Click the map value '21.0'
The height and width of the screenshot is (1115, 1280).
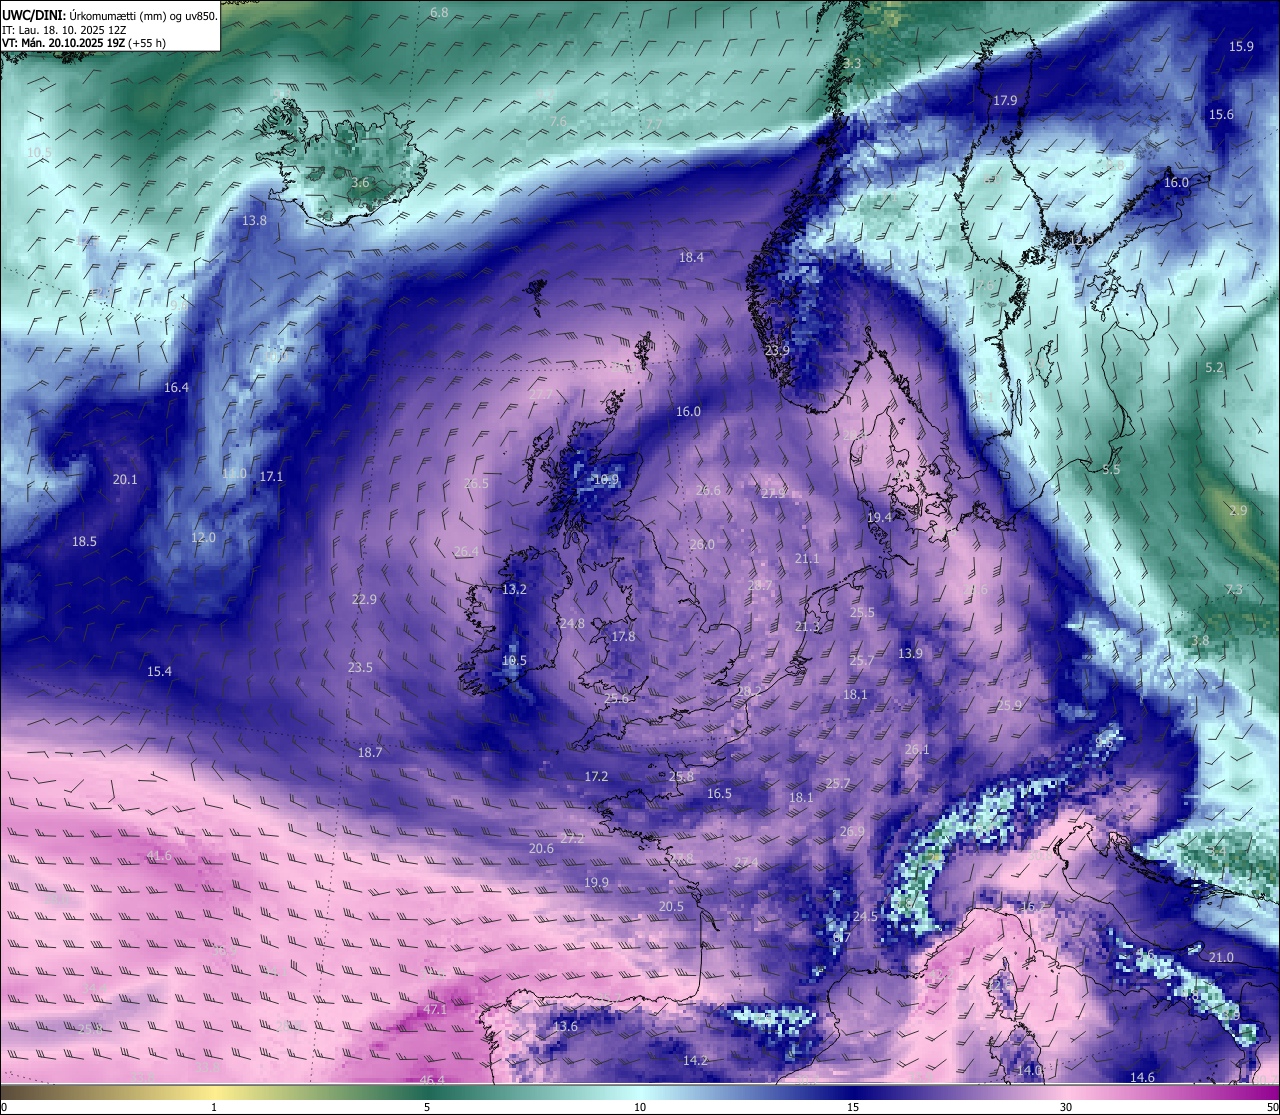[1221, 957]
